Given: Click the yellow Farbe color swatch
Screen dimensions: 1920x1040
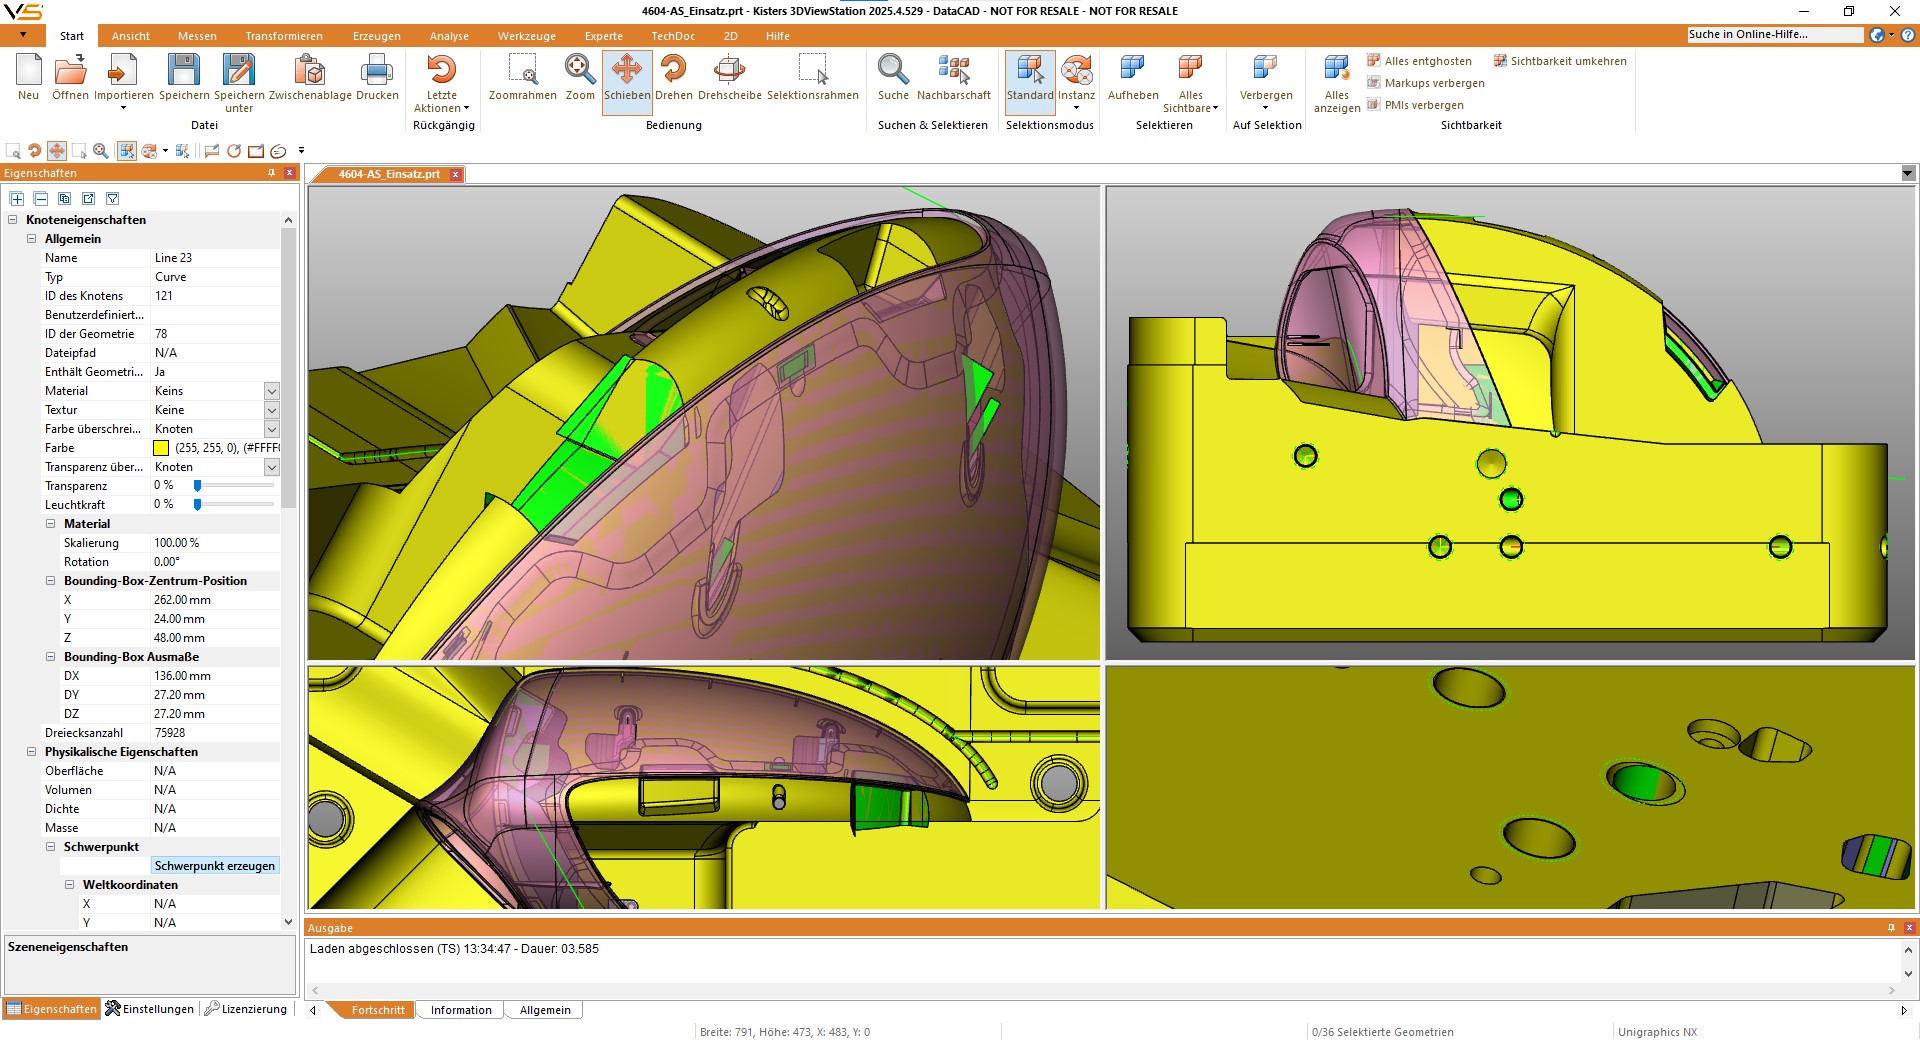Looking at the screenshot, I should (x=161, y=448).
